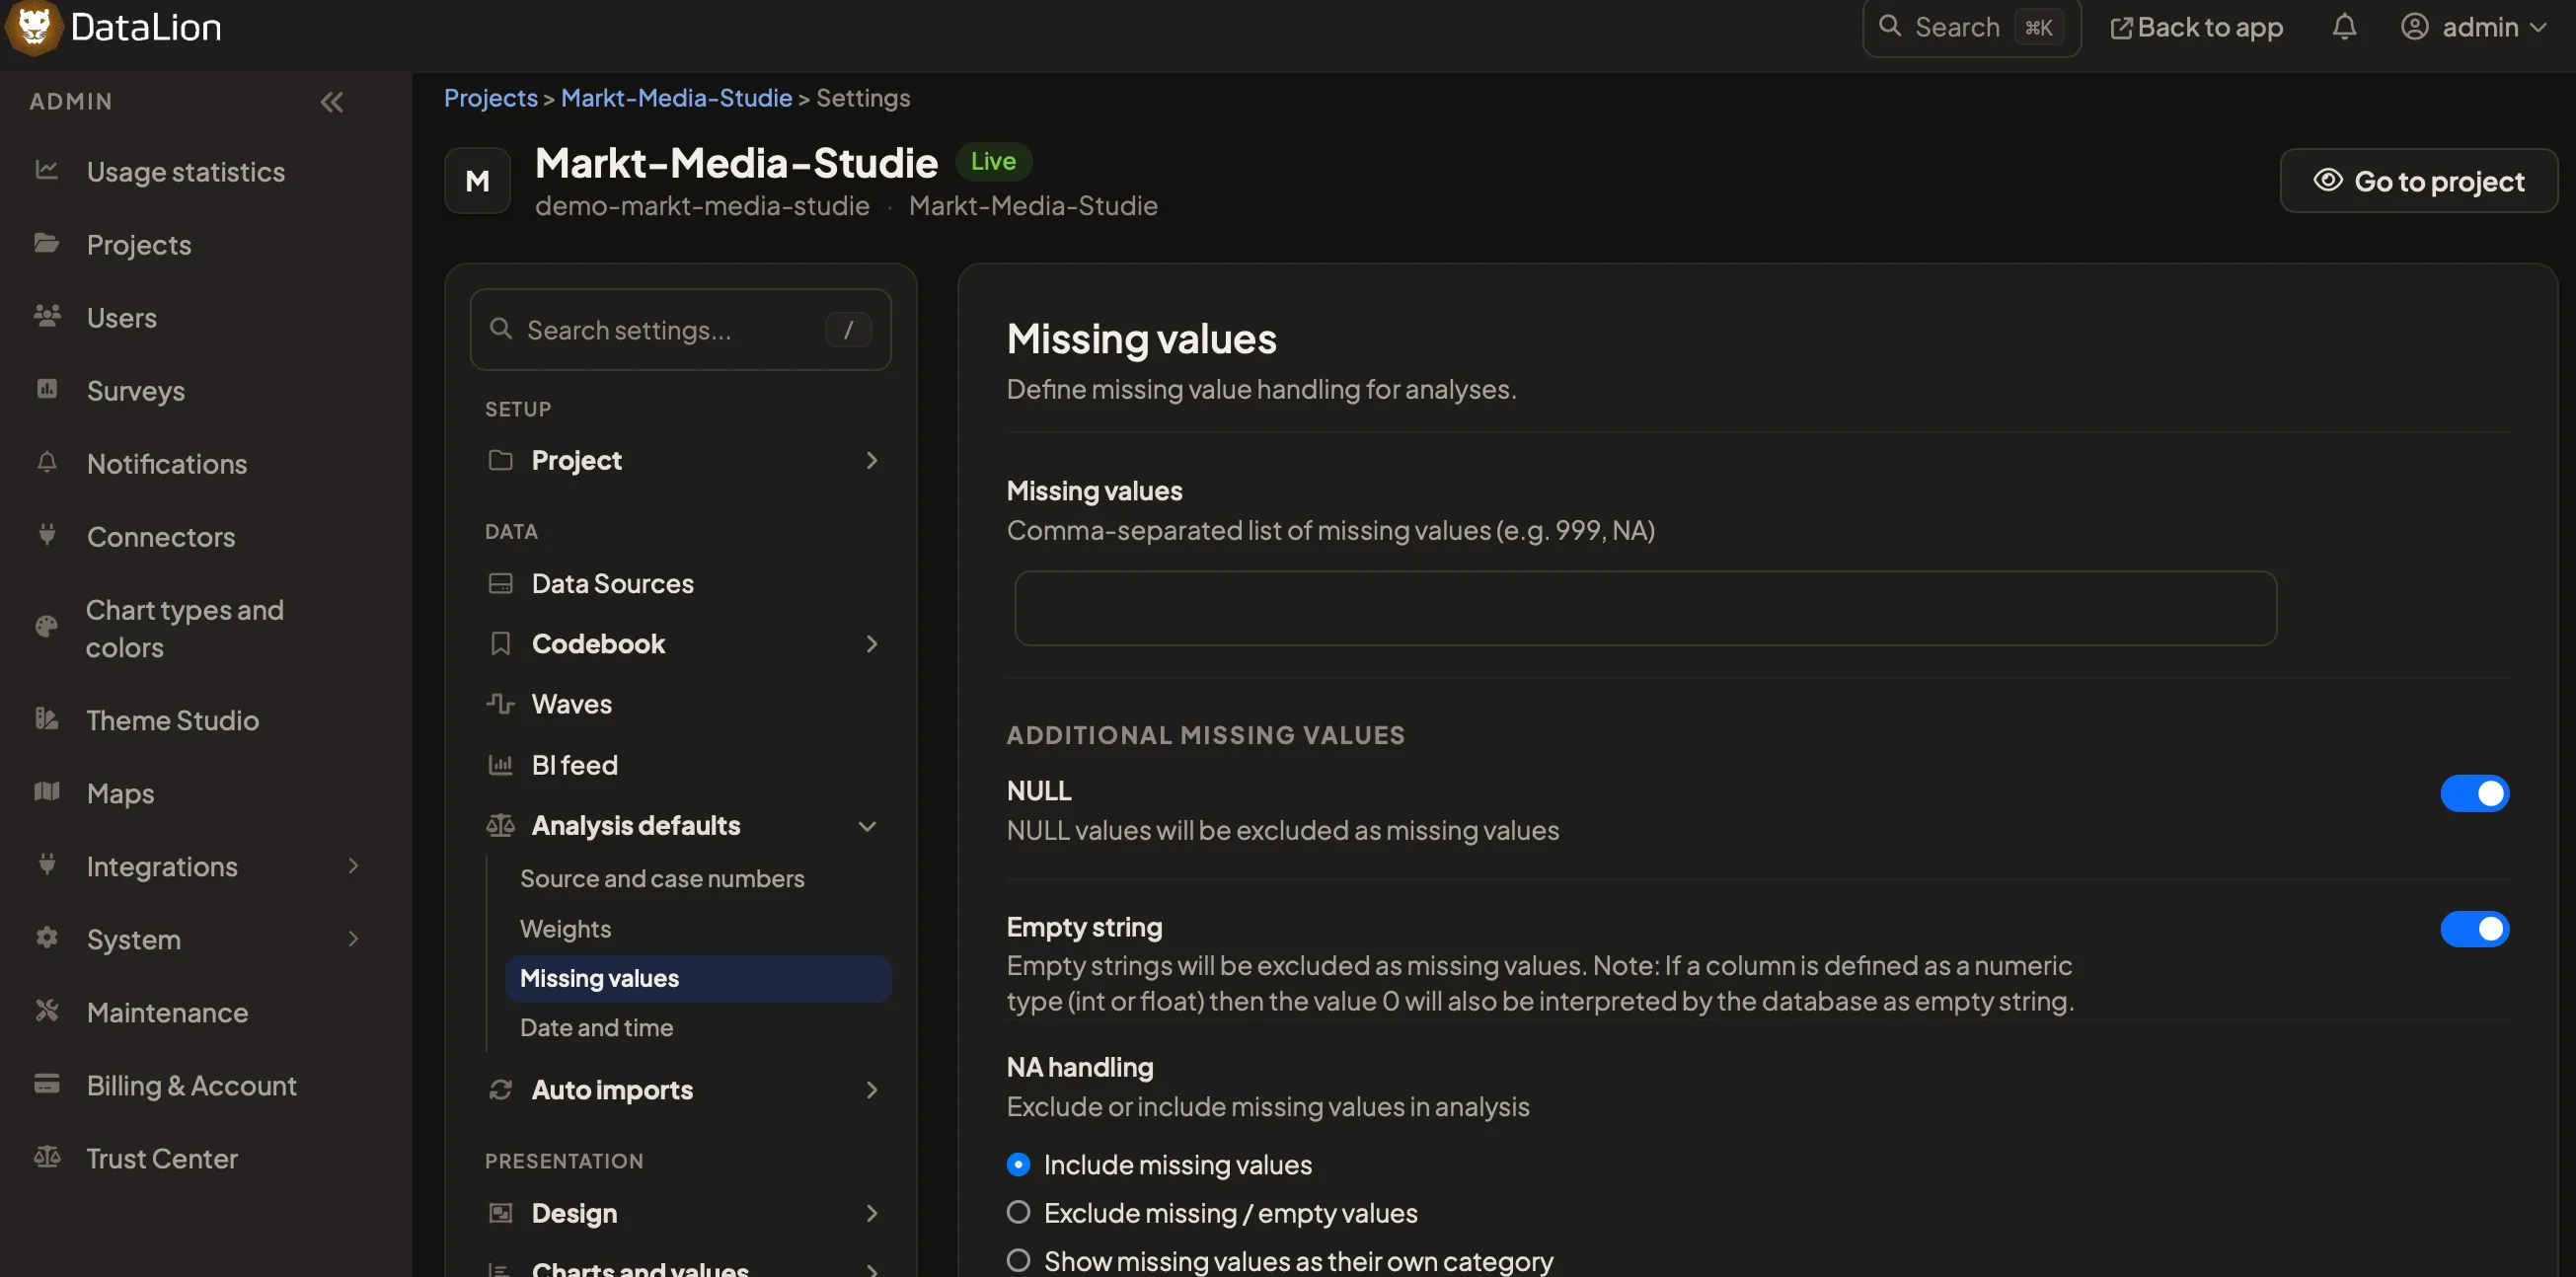Select the Missing values settings item
2576x1277 pixels.
click(698, 979)
